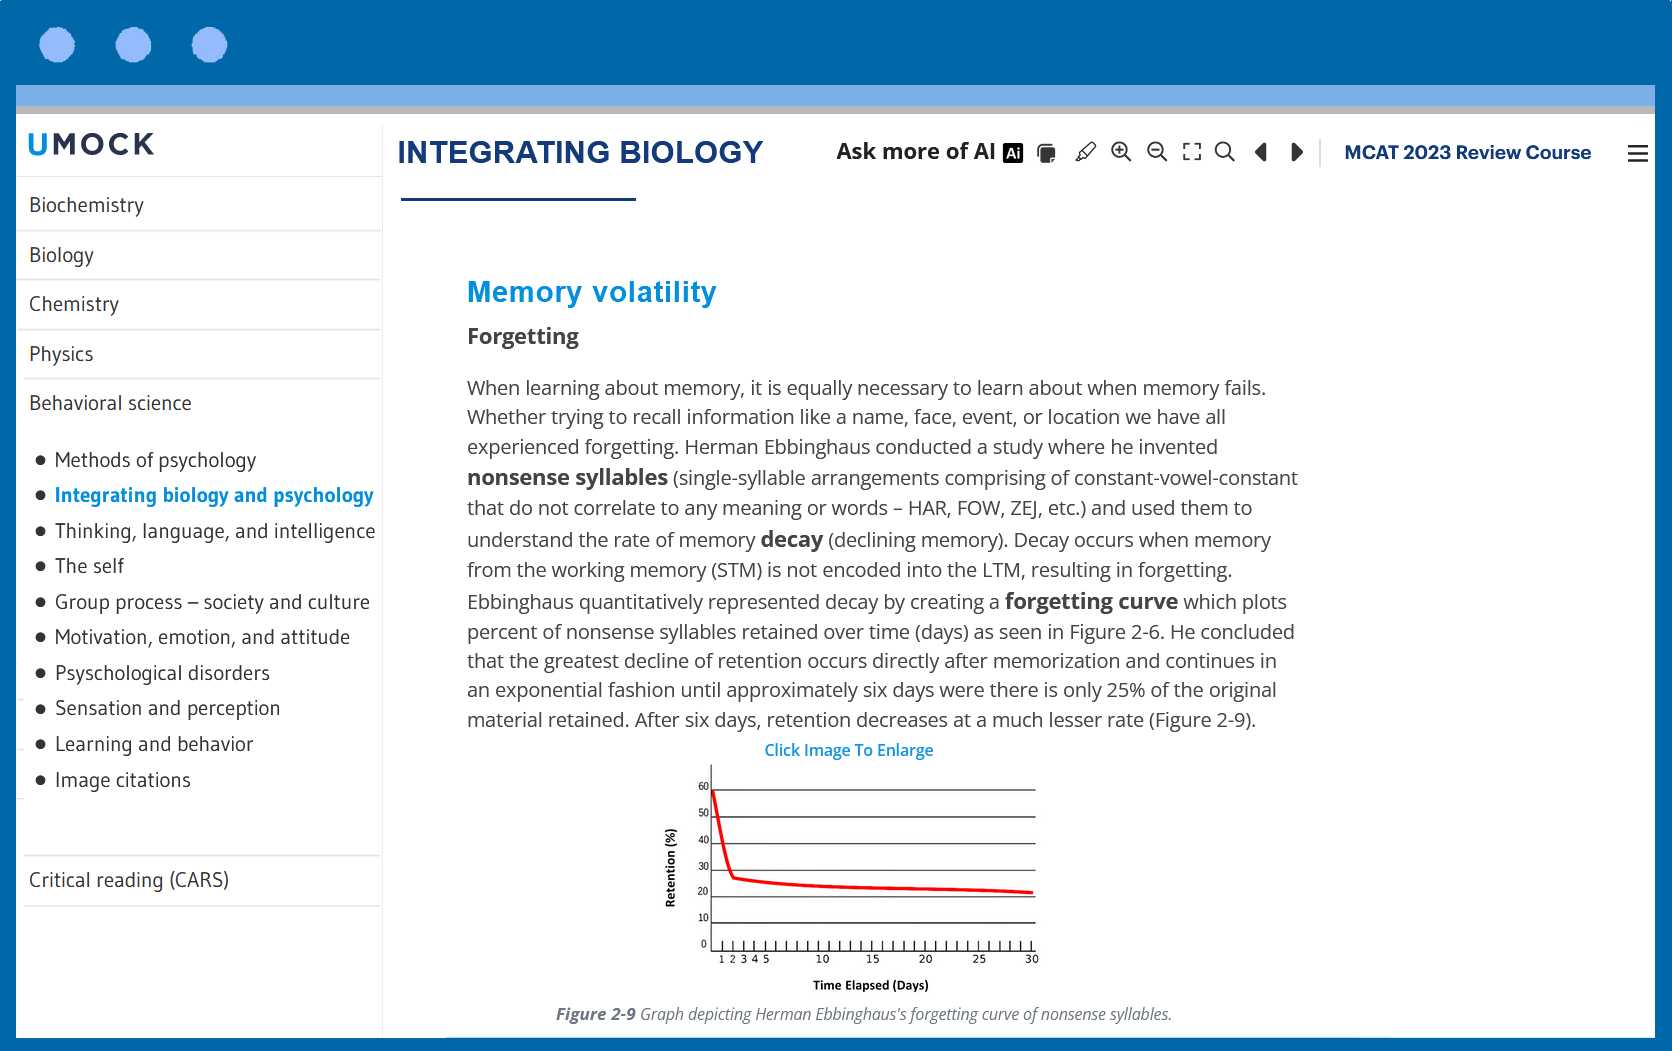Screen dimensions: 1672x1051
Task: Click the MCAT 2023 Review Course link
Action: click(x=1467, y=153)
